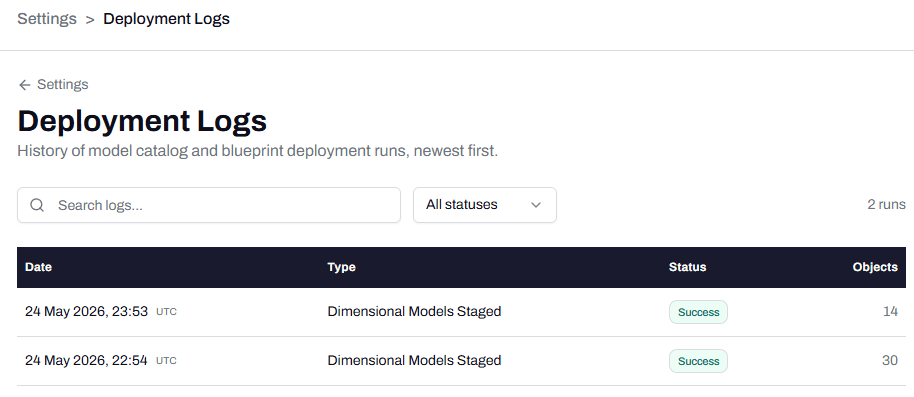This screenshot has height=397, width=914.
Task: Click the Deployment Logs page heading
Action: tap(142, 121)
